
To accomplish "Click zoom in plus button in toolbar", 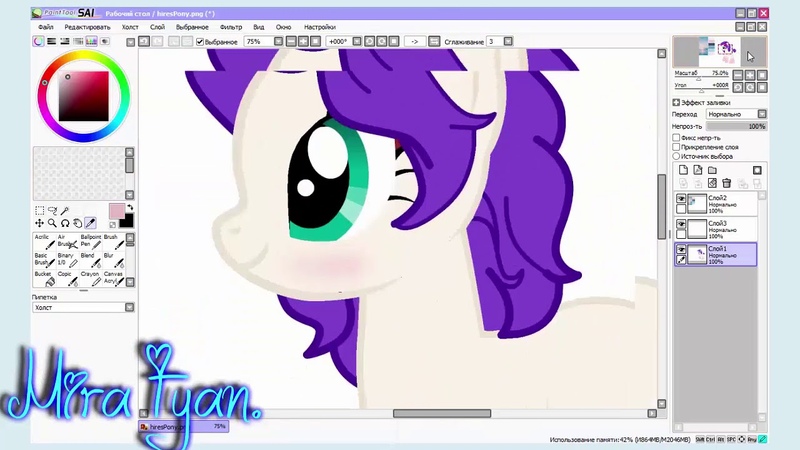I will click(x=303, y=41).
